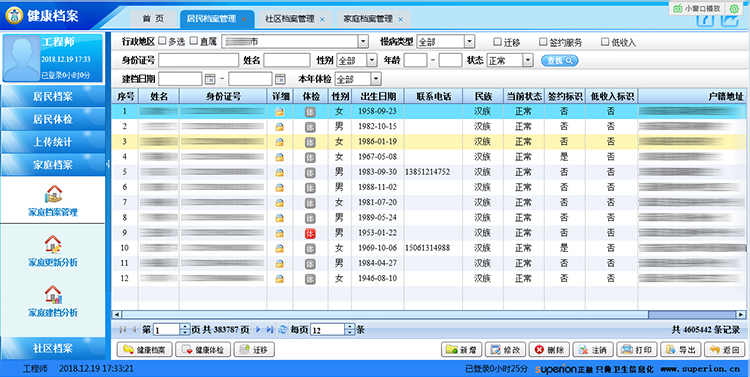Open 居民体检 sidebar menu
Screen dimensions: 750x377
tap(53, 119)
